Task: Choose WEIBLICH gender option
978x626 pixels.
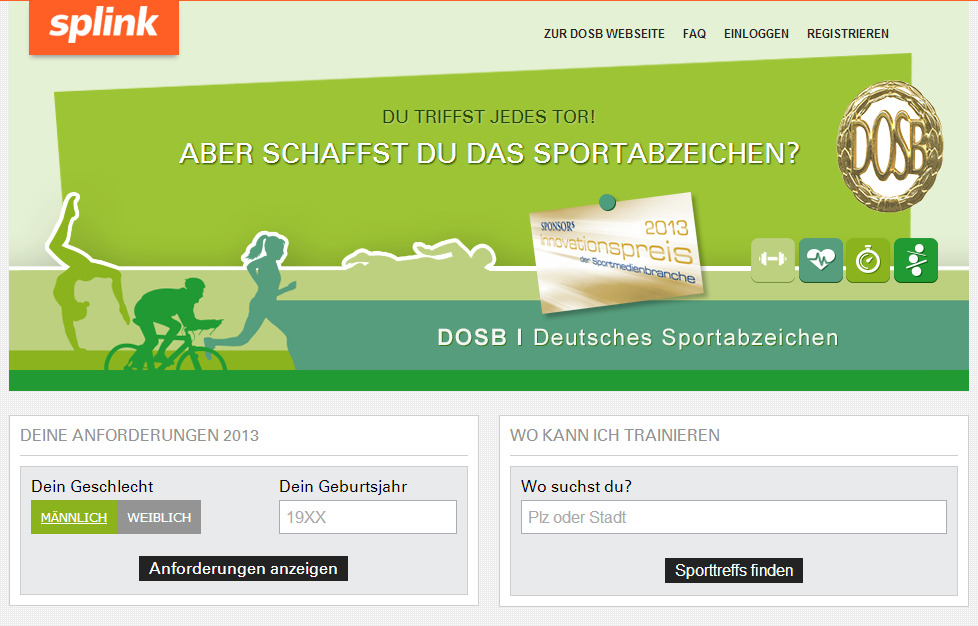Action: pyautogui.click(x=159, y=517)
